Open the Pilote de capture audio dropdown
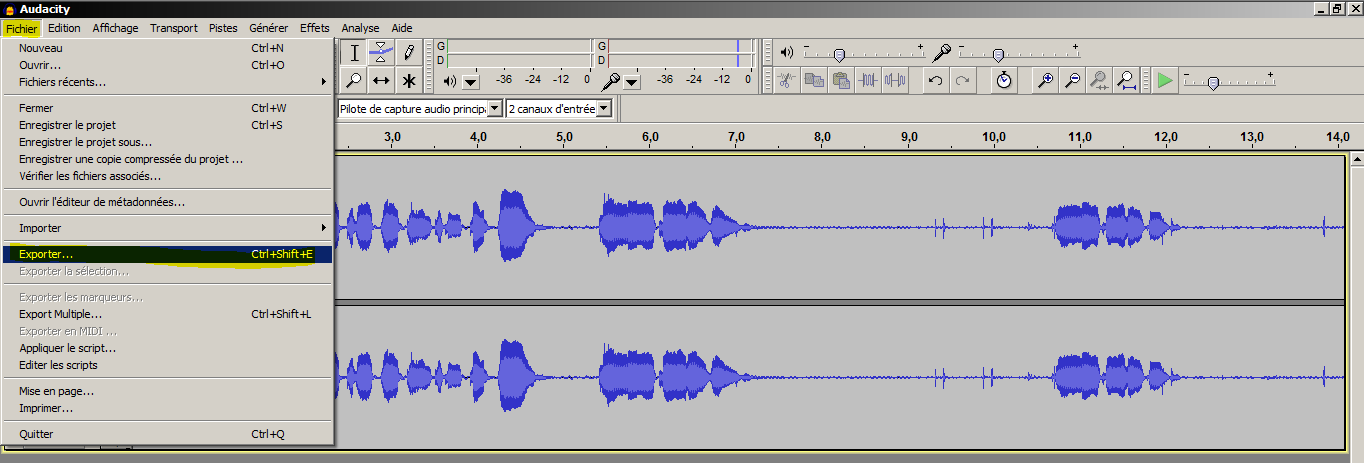The width and height of the screenshot is (1364, 463). tap(495, 108)
